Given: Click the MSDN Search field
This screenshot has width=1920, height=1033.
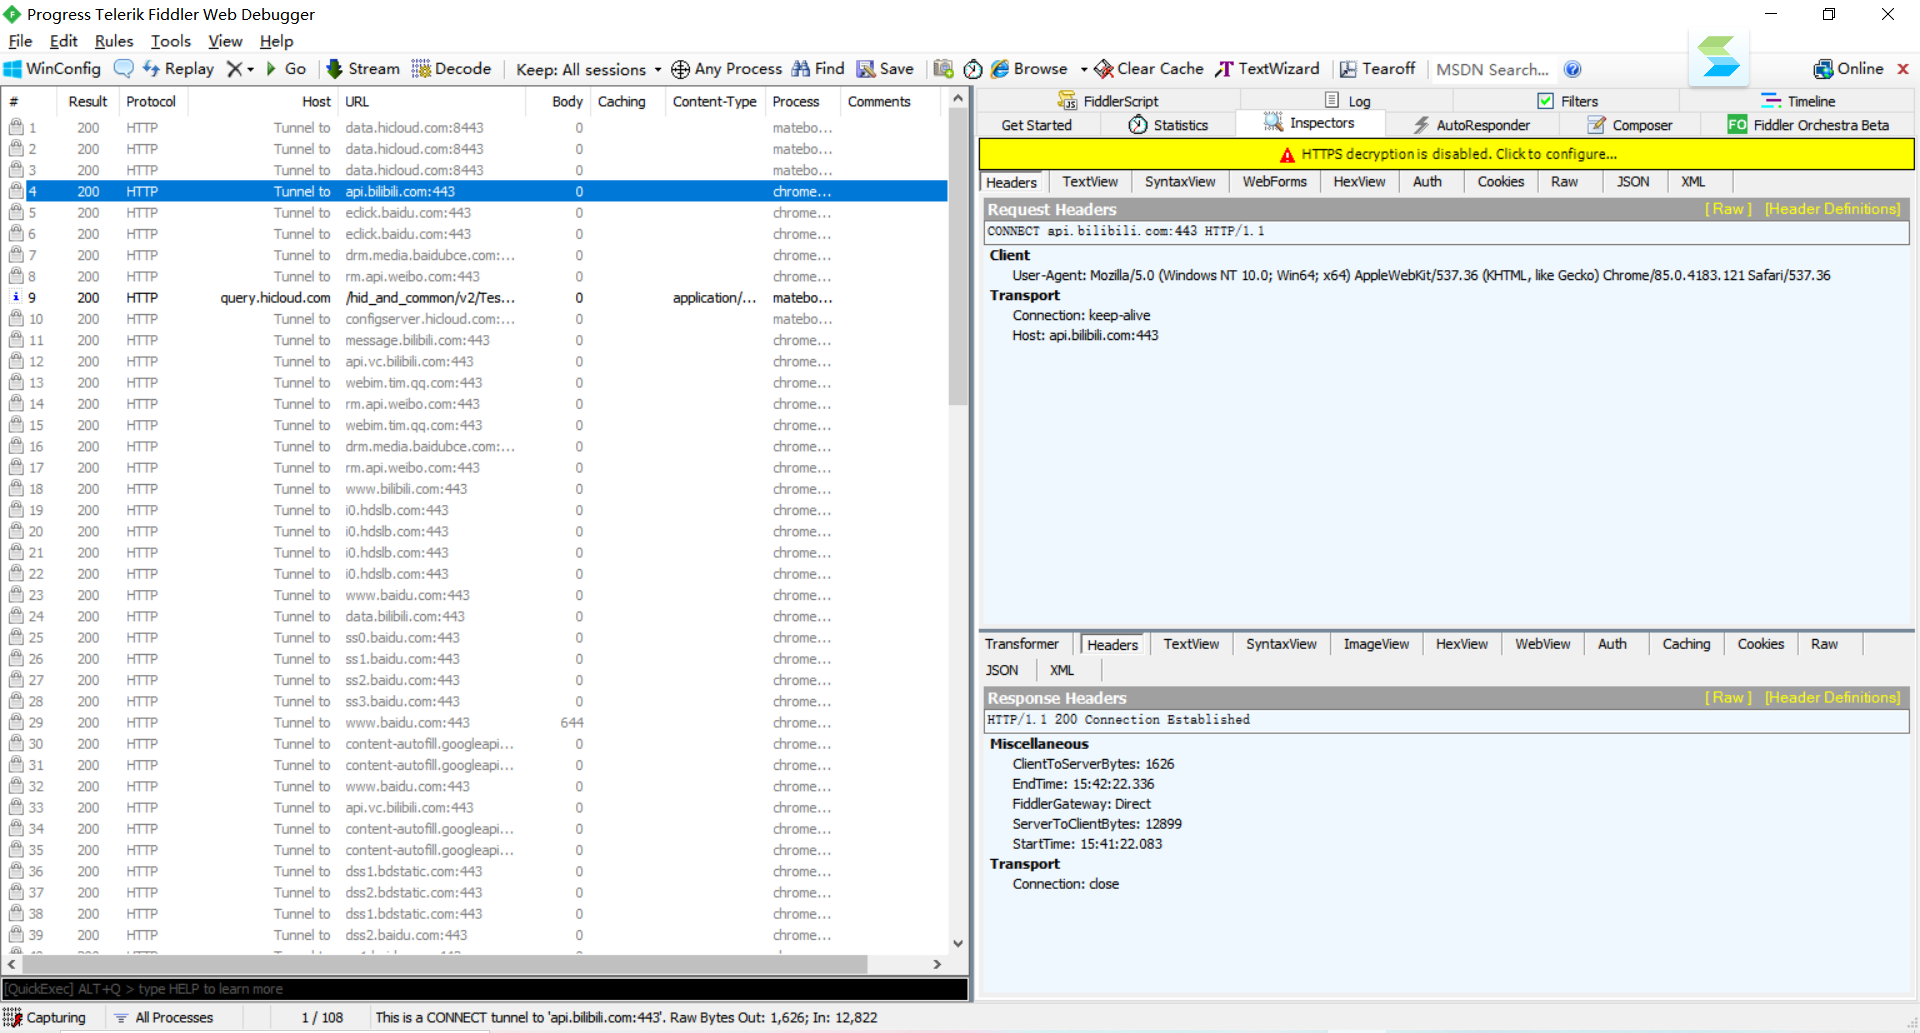Looking at the screenshot, I should [x=1492, y=69].
